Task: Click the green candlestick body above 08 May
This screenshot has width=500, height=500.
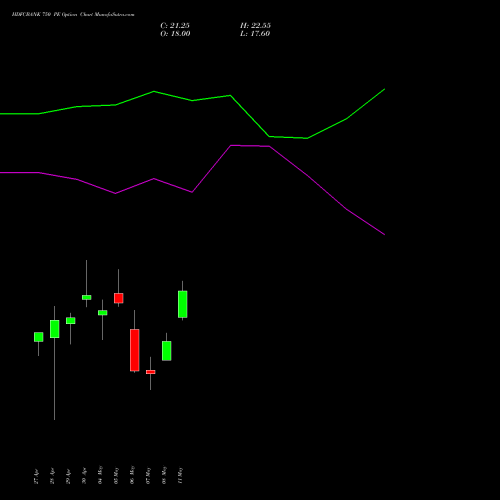Action: pyautogui.click(x=167, y=351)
